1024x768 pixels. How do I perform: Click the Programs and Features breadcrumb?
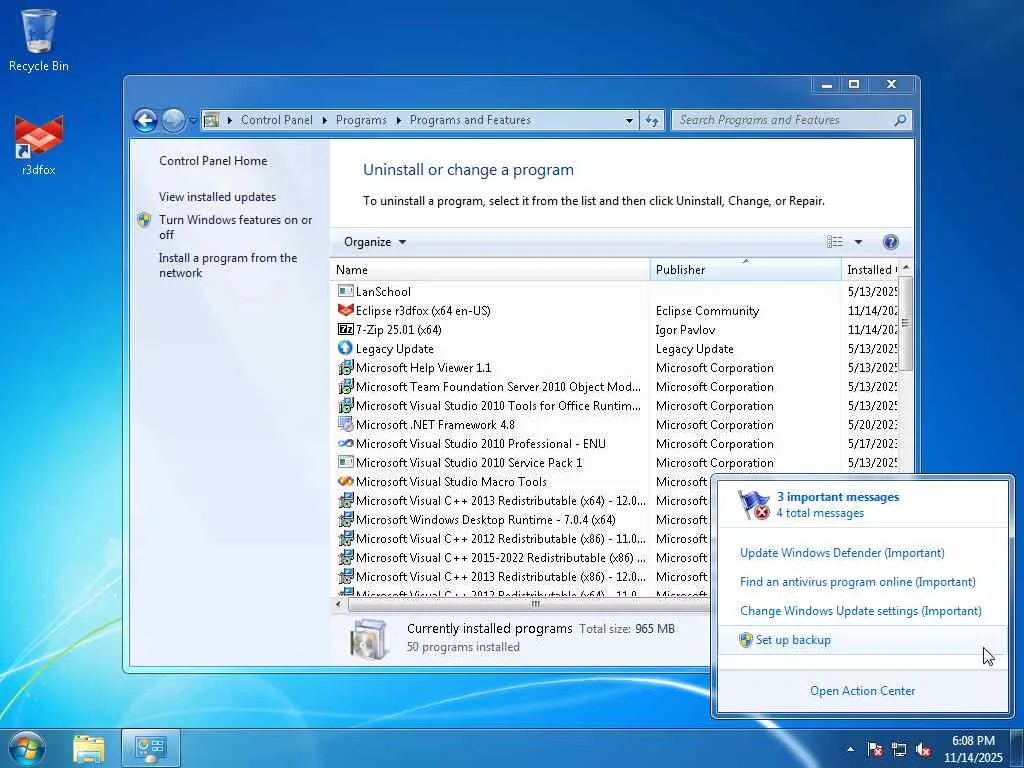470,120
